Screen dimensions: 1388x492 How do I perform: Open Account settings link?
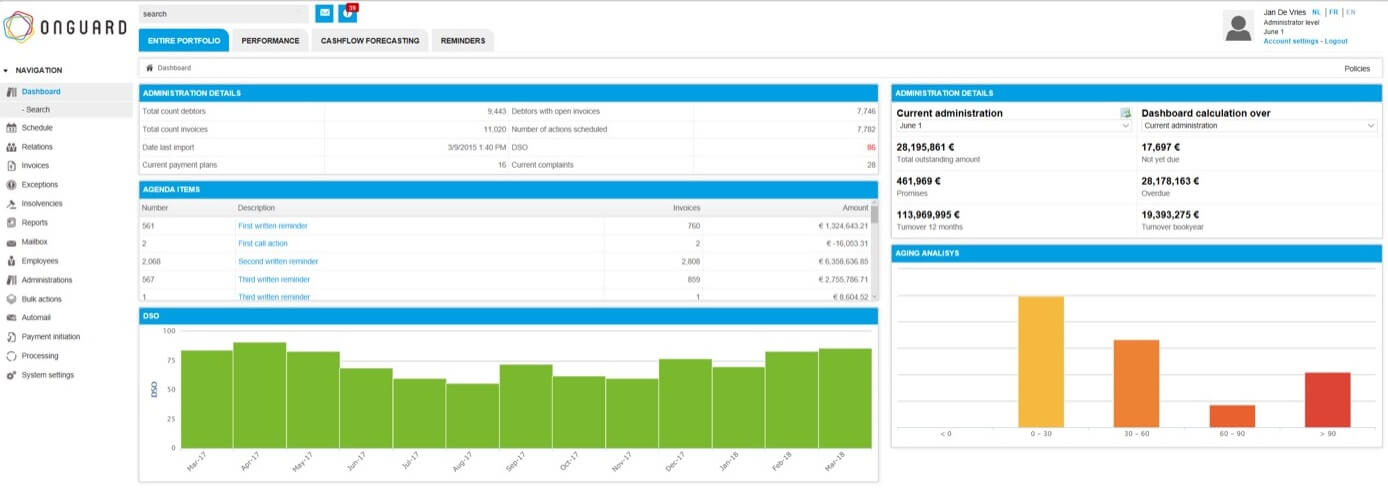(x=1291, y=41)
